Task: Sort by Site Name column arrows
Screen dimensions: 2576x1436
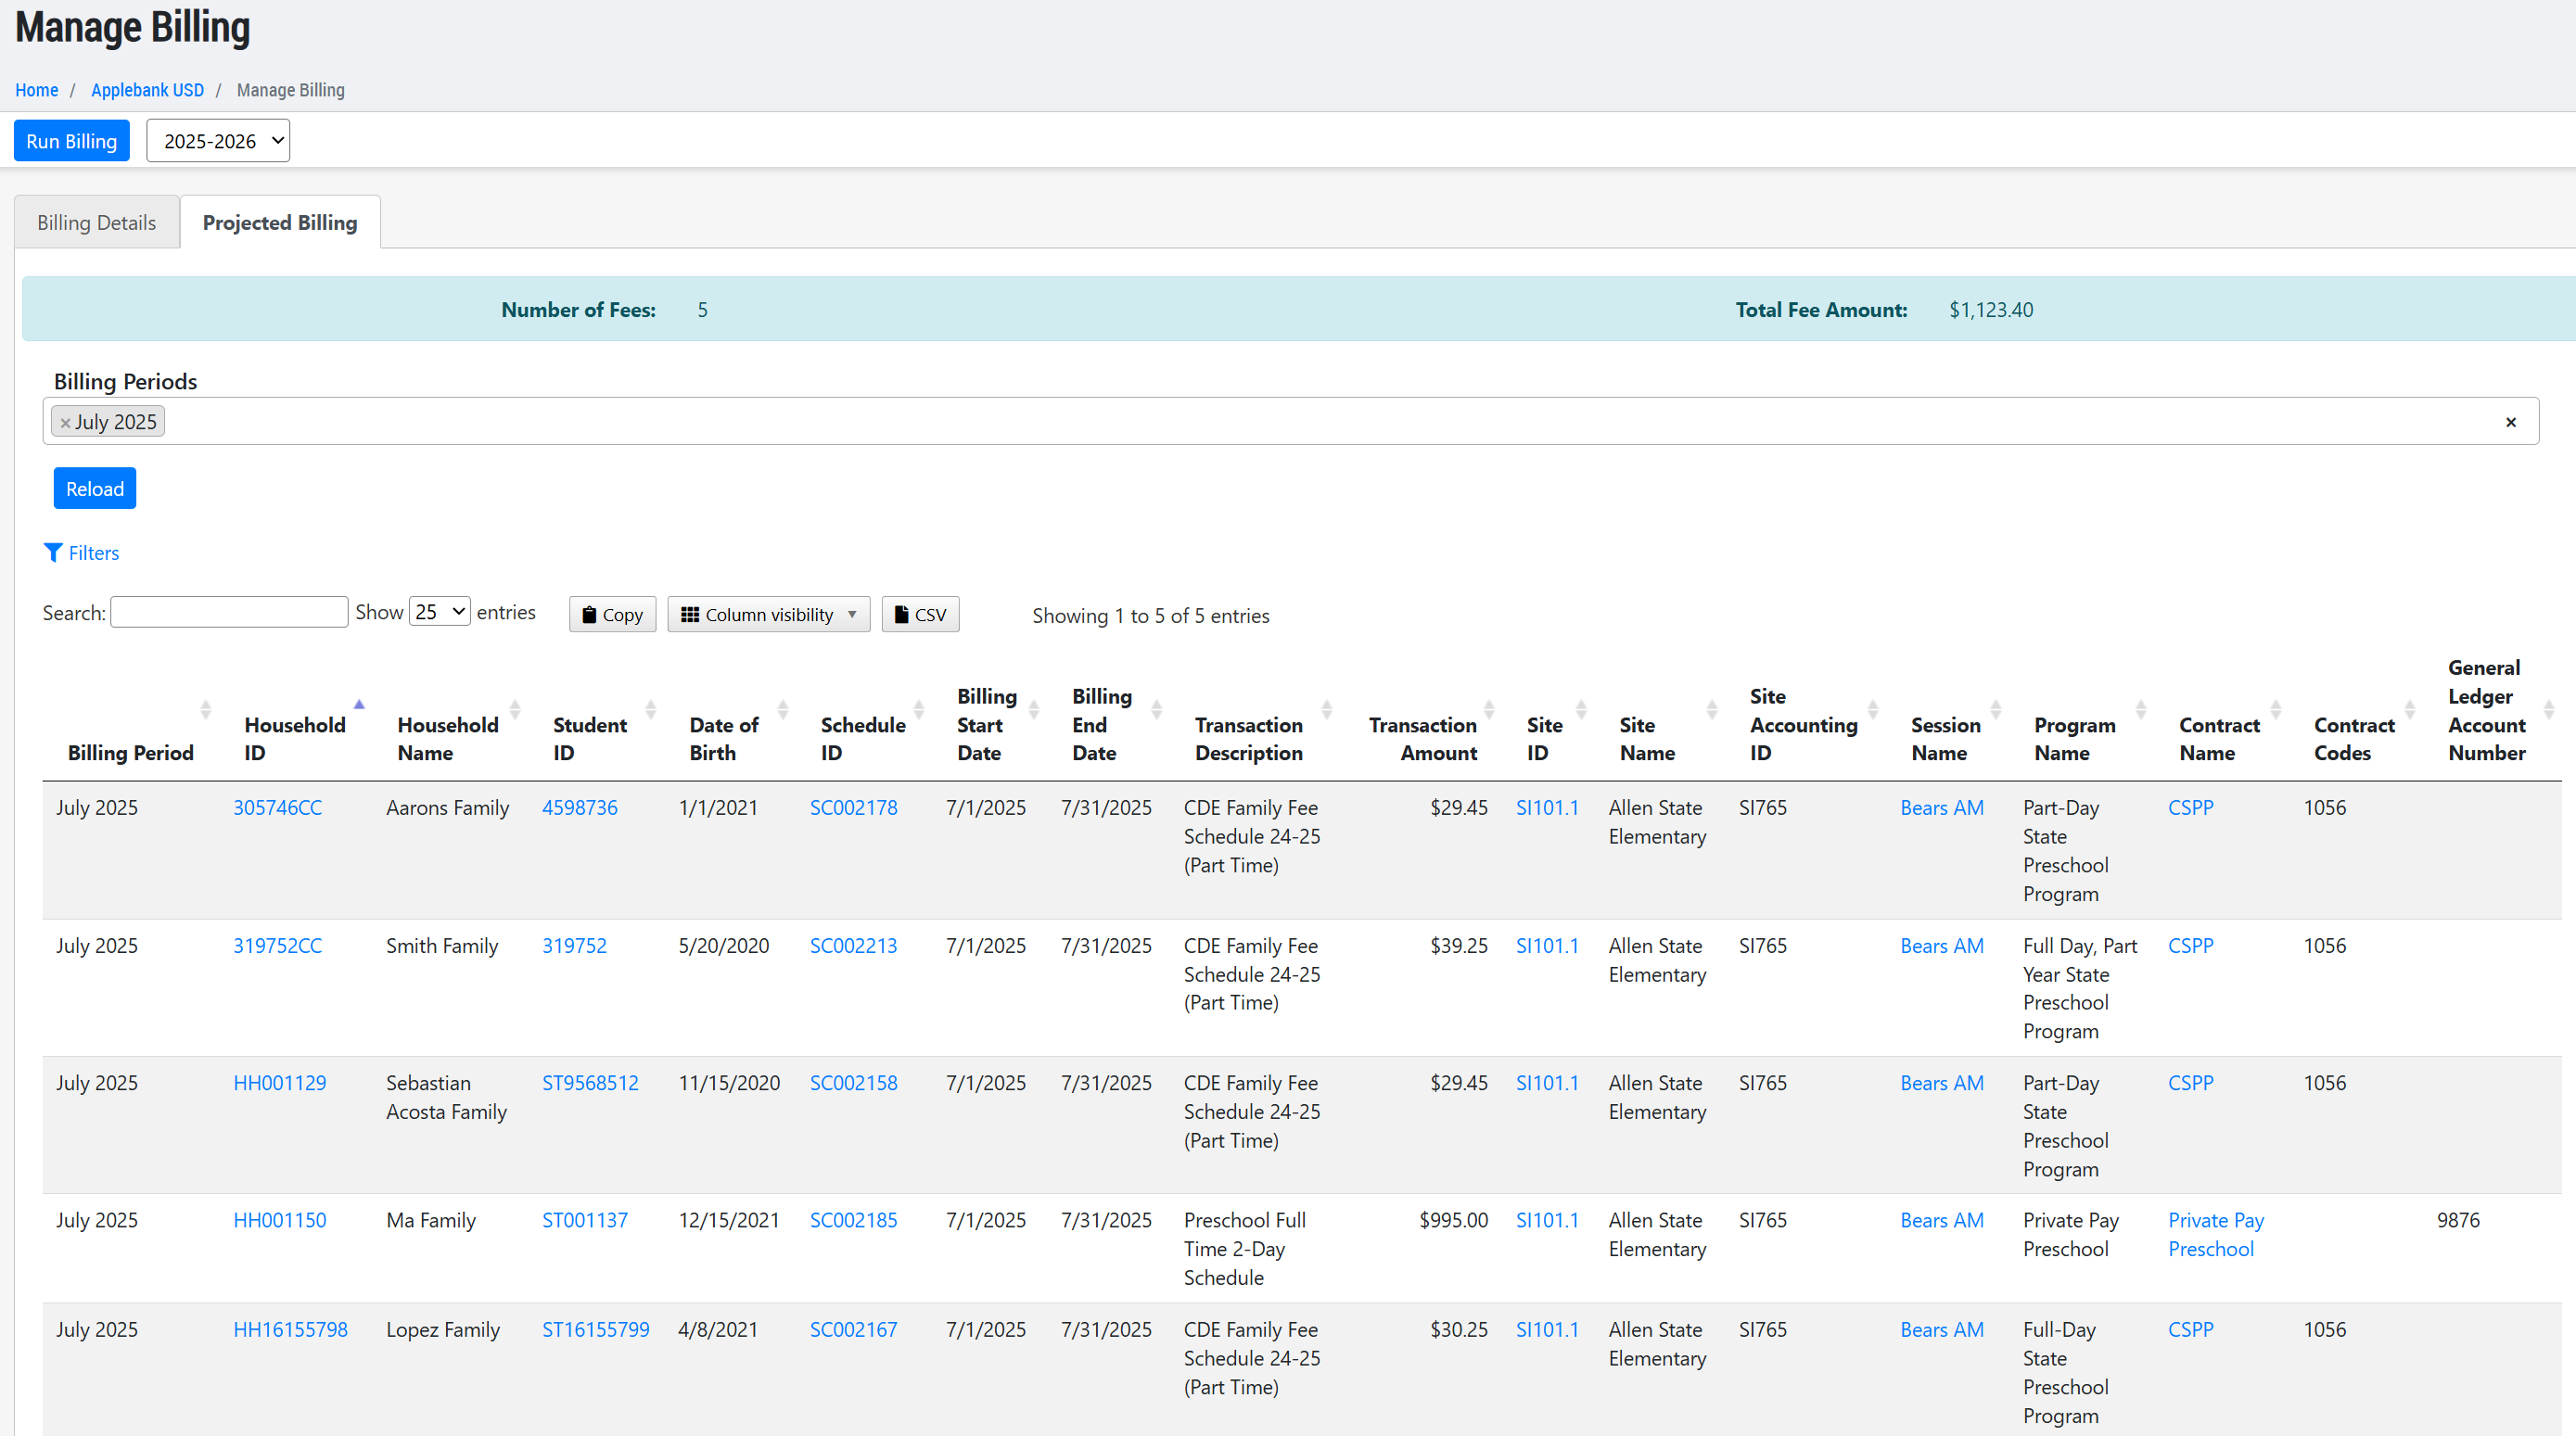Action: [1711, 710]
